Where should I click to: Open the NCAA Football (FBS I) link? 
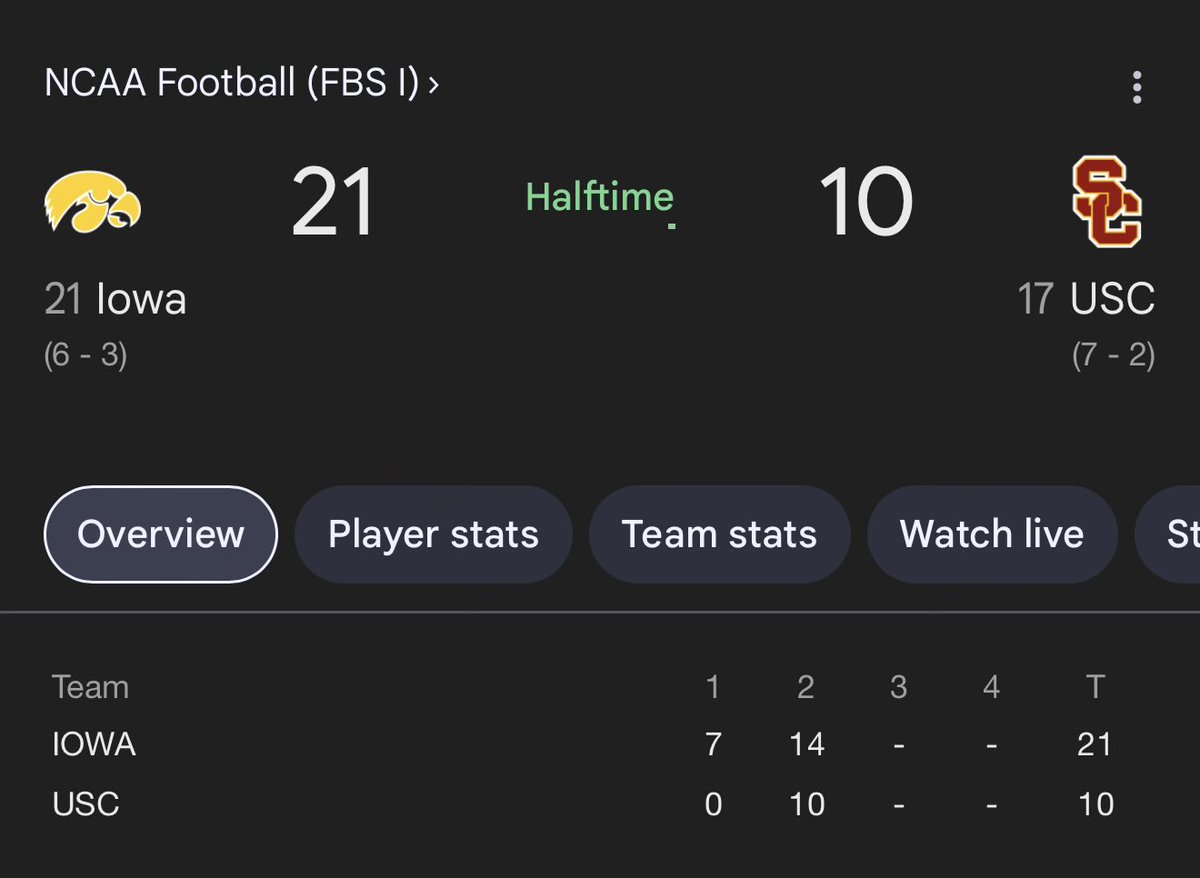coord(231,83)
